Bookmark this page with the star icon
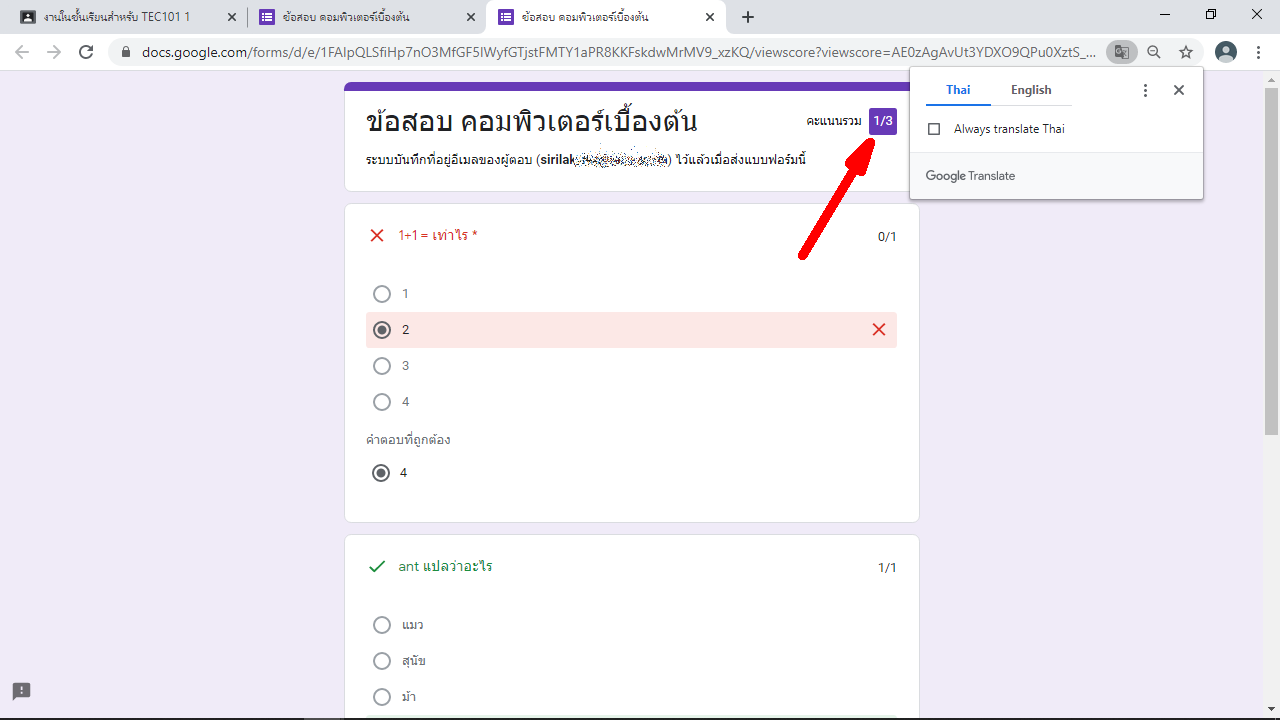Screen dimensions: 1280x720 1186,52
